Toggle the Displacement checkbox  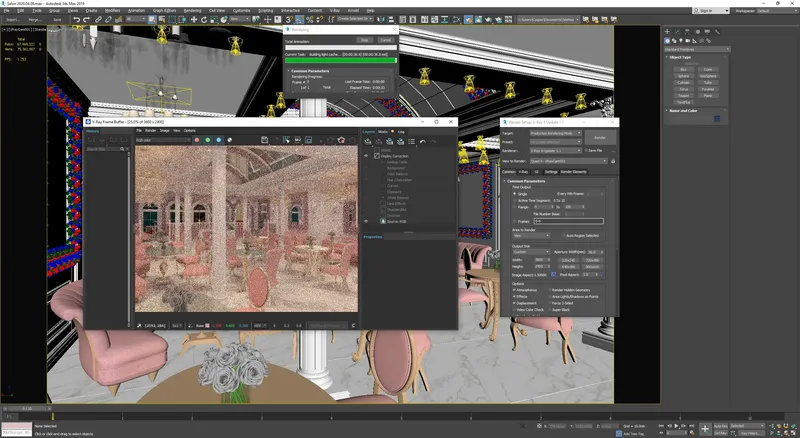[514, 303]
